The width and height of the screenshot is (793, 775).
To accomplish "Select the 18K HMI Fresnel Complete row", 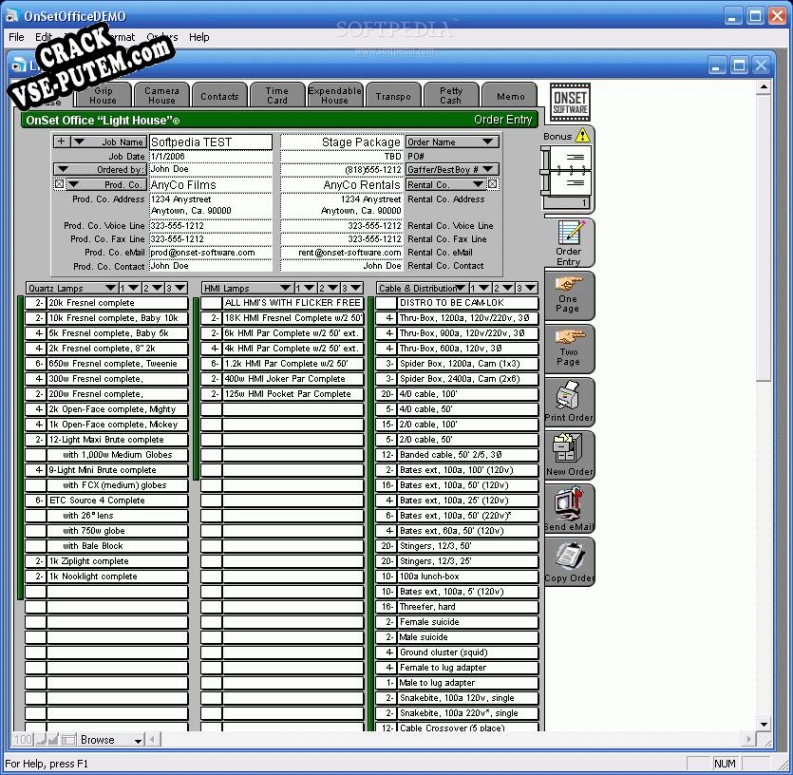I will pyautogui.click(x=282, y=318).
